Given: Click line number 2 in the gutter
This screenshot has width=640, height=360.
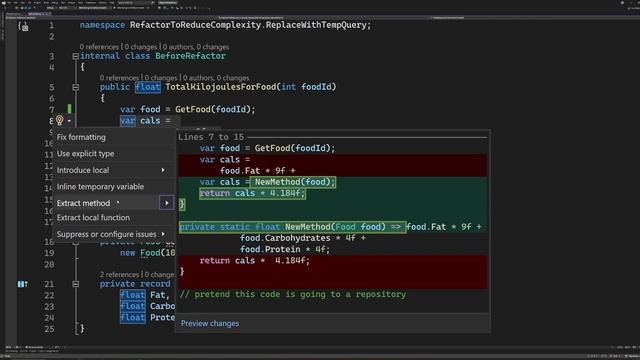Looking at the screenshot, I should (51, 37).
